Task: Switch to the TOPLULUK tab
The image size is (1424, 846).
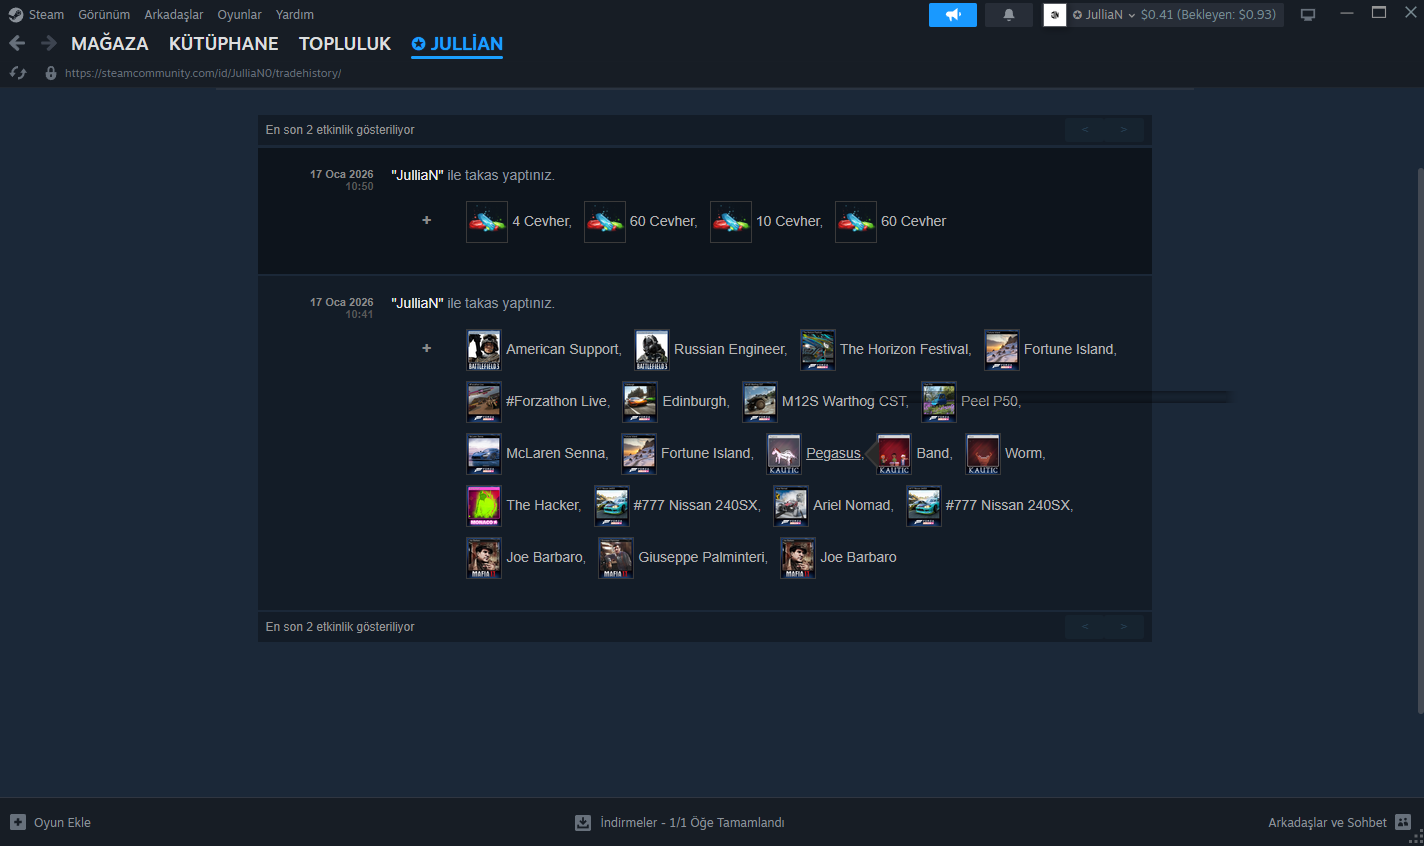Action: [345, 44]
